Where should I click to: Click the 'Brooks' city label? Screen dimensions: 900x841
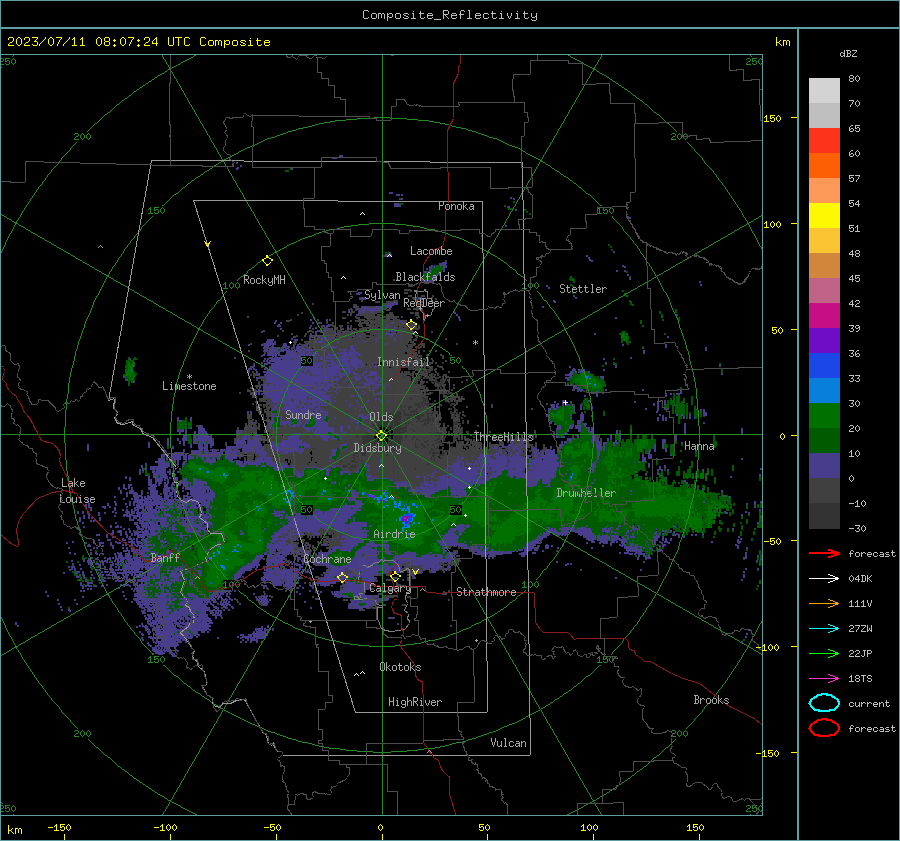pos(711,700)
